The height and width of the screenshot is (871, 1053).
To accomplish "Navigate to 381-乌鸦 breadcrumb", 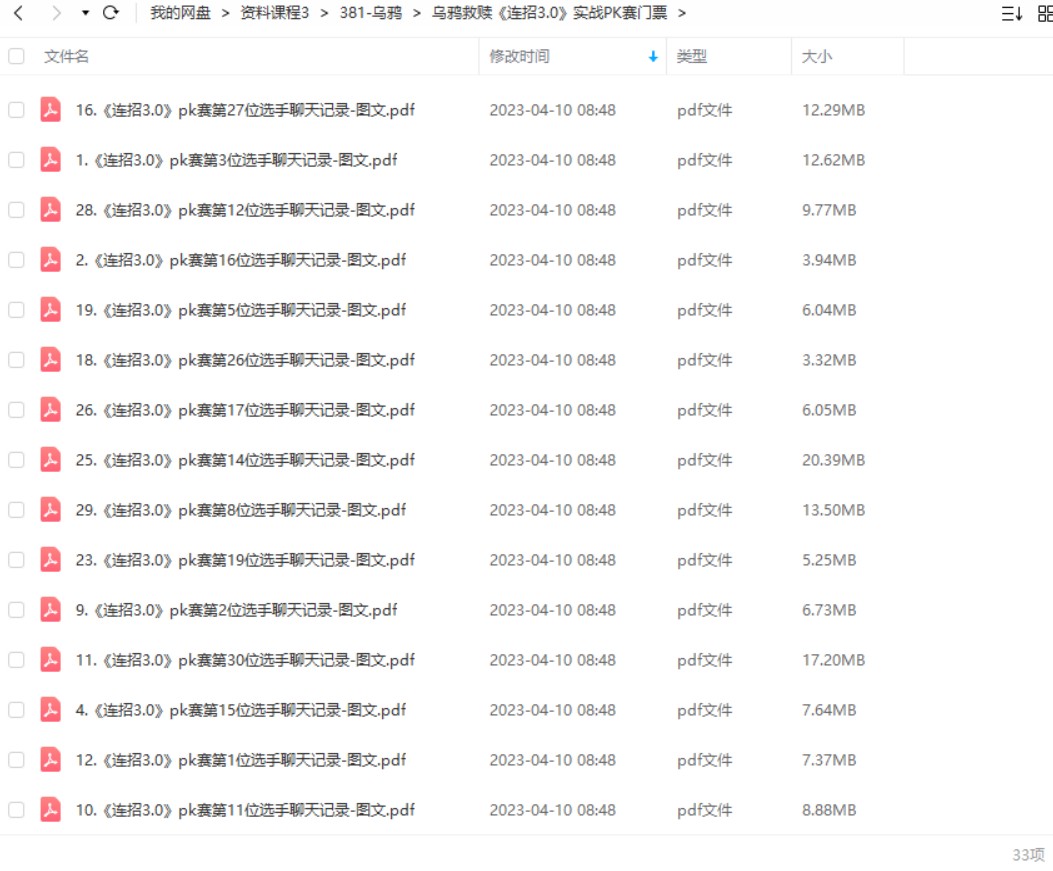I will (x=370, y=13).
